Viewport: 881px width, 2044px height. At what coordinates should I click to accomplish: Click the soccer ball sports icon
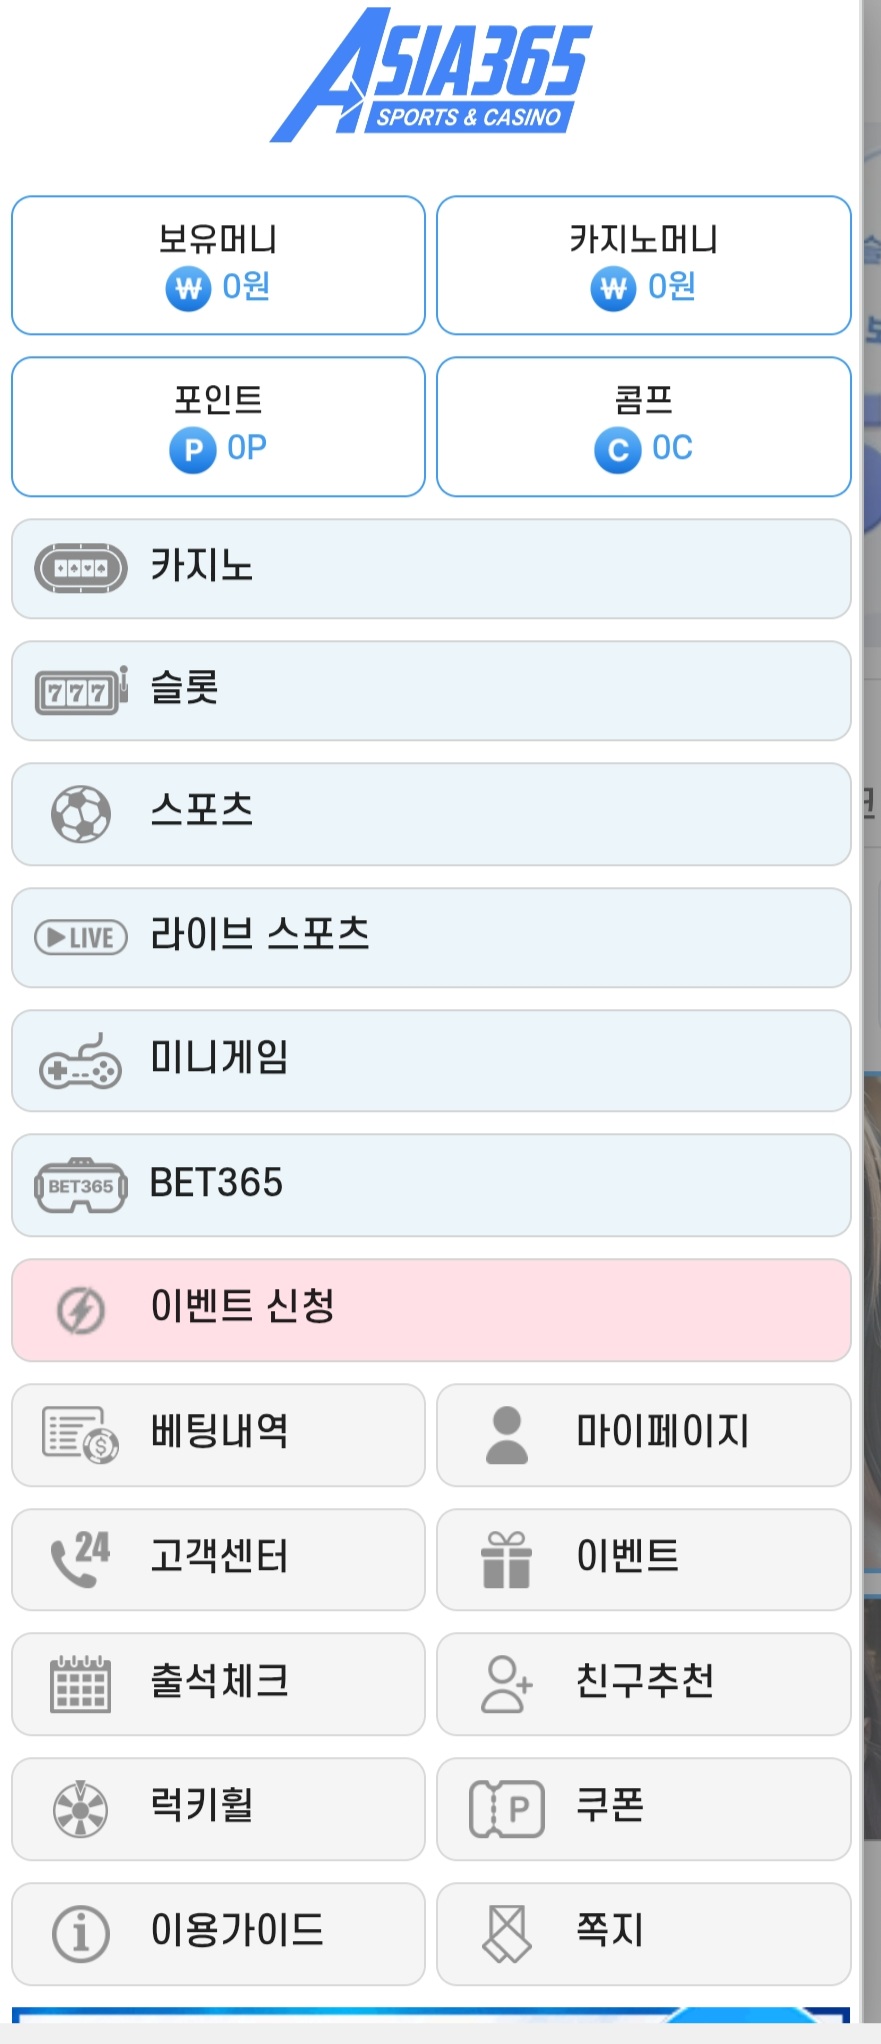coord(81,814)
